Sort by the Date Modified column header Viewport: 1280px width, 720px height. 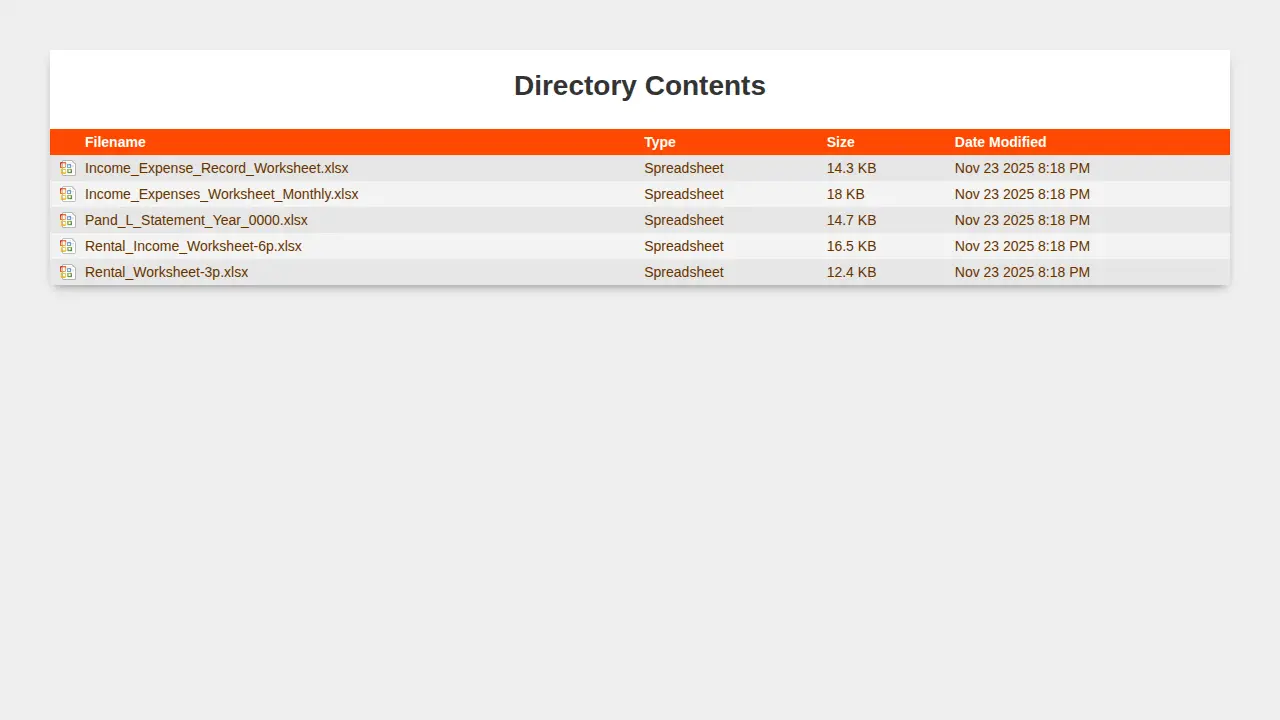(1000, 142)
